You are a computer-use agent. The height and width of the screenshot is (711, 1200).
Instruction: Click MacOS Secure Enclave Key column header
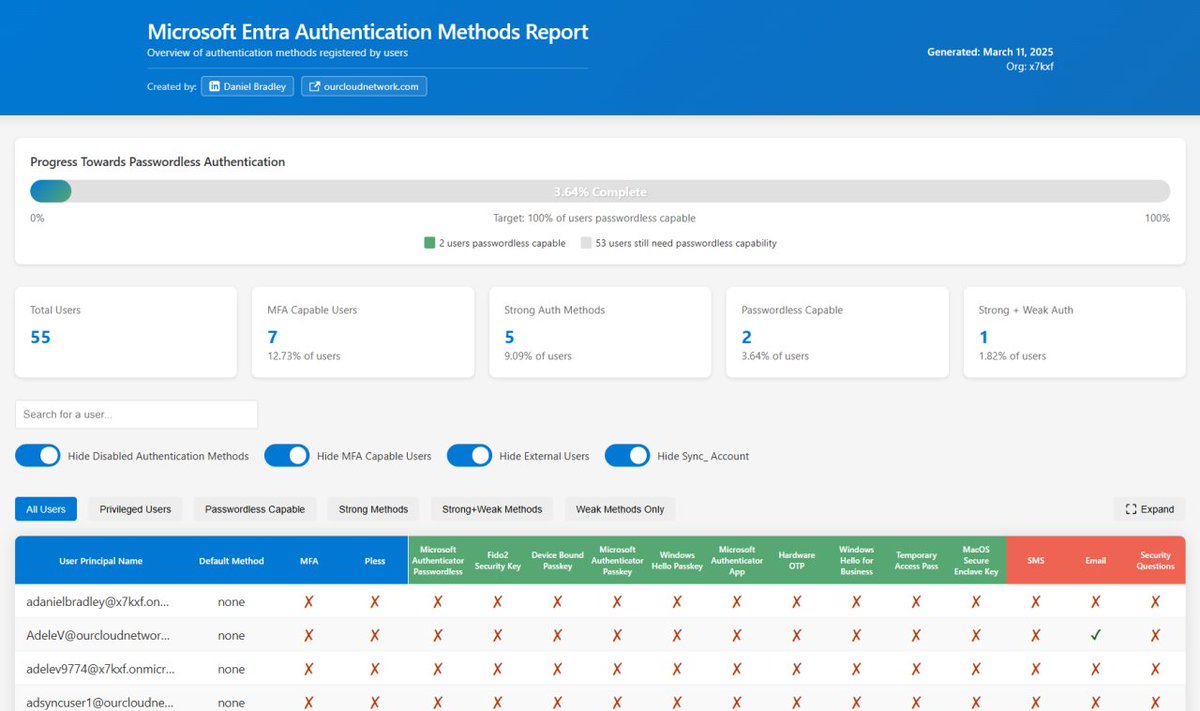[976, 561]
